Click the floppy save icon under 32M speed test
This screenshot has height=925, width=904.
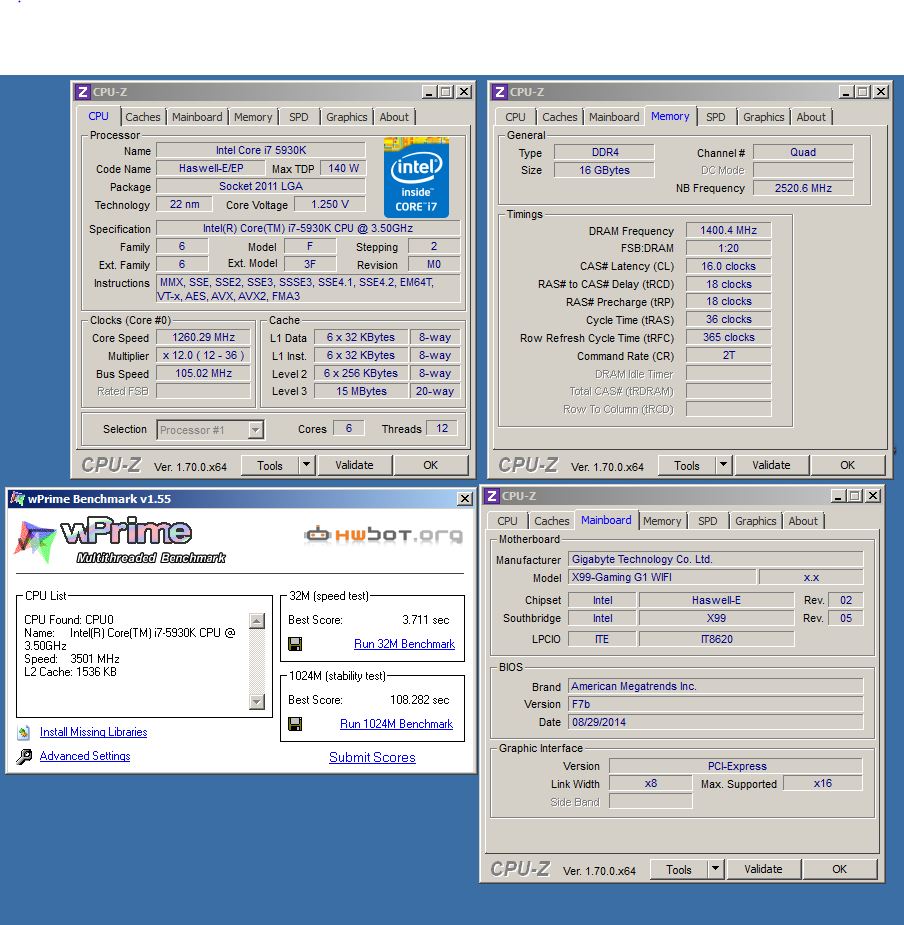click(x=295, y=644)
